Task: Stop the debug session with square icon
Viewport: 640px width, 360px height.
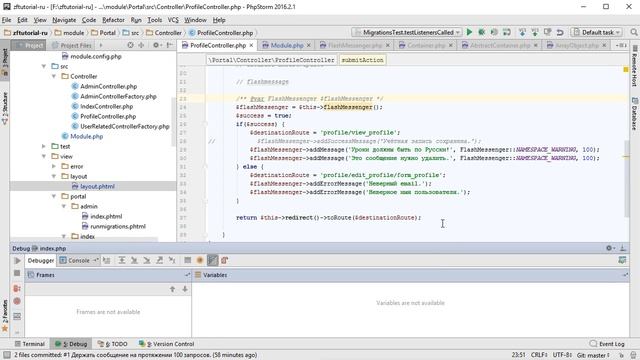Action: tap(17, 273)
